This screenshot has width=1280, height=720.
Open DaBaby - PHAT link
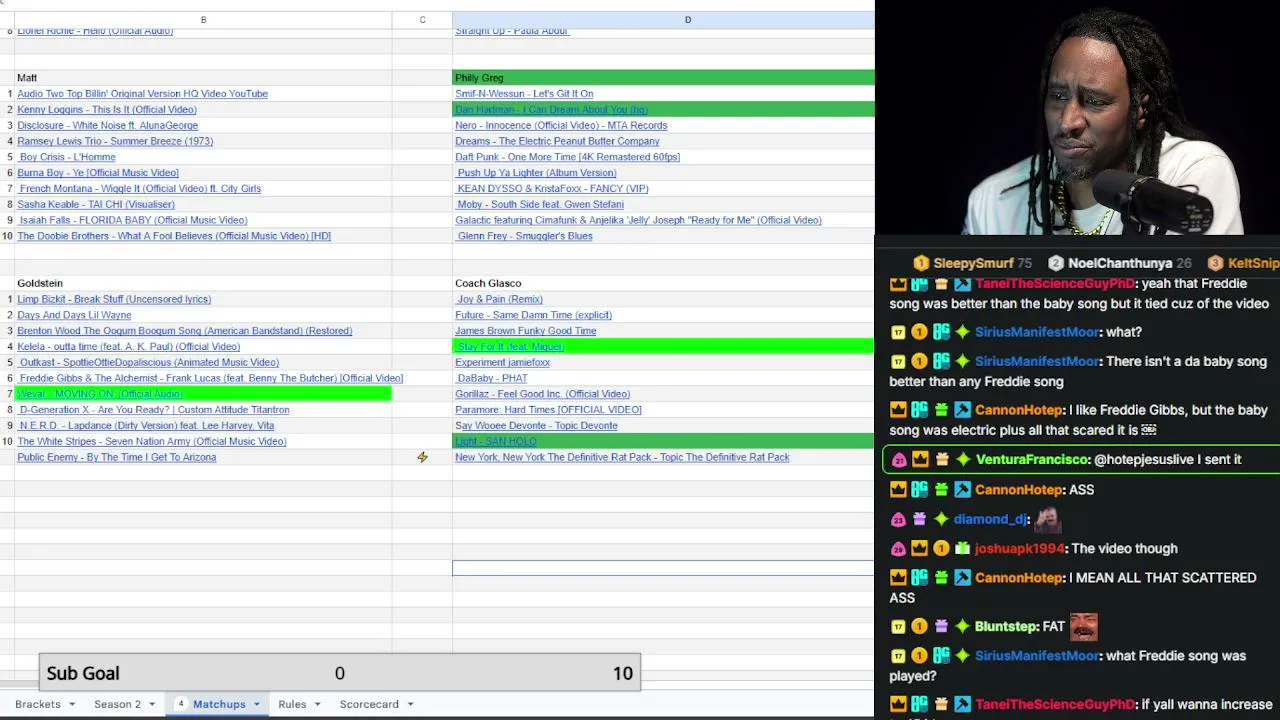point(492,379)
